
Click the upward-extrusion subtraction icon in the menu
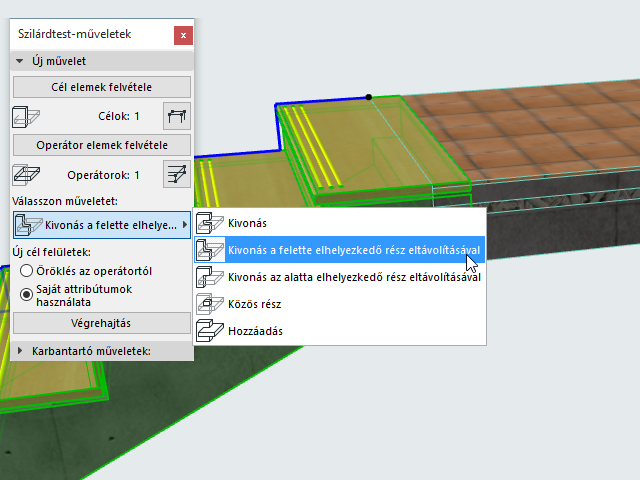210,250
